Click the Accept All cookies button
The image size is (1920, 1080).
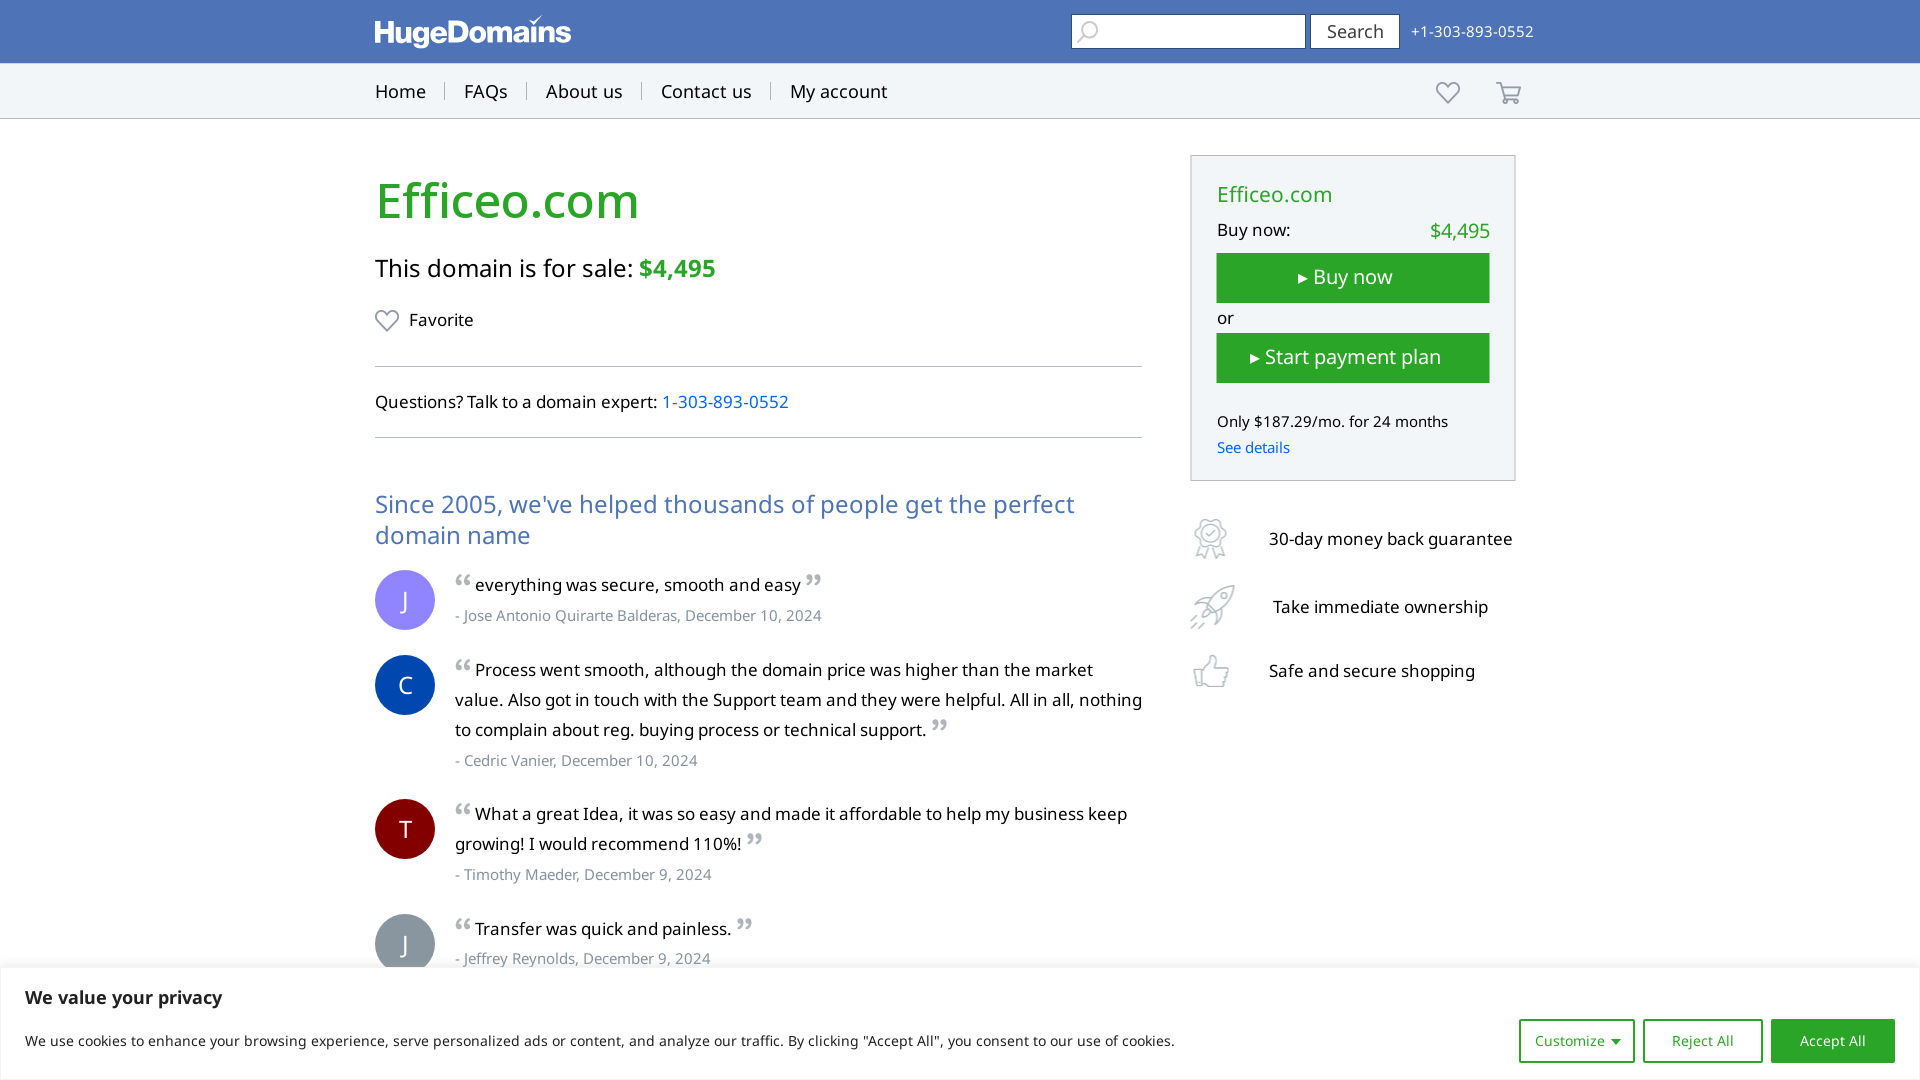[1832, 1040]
